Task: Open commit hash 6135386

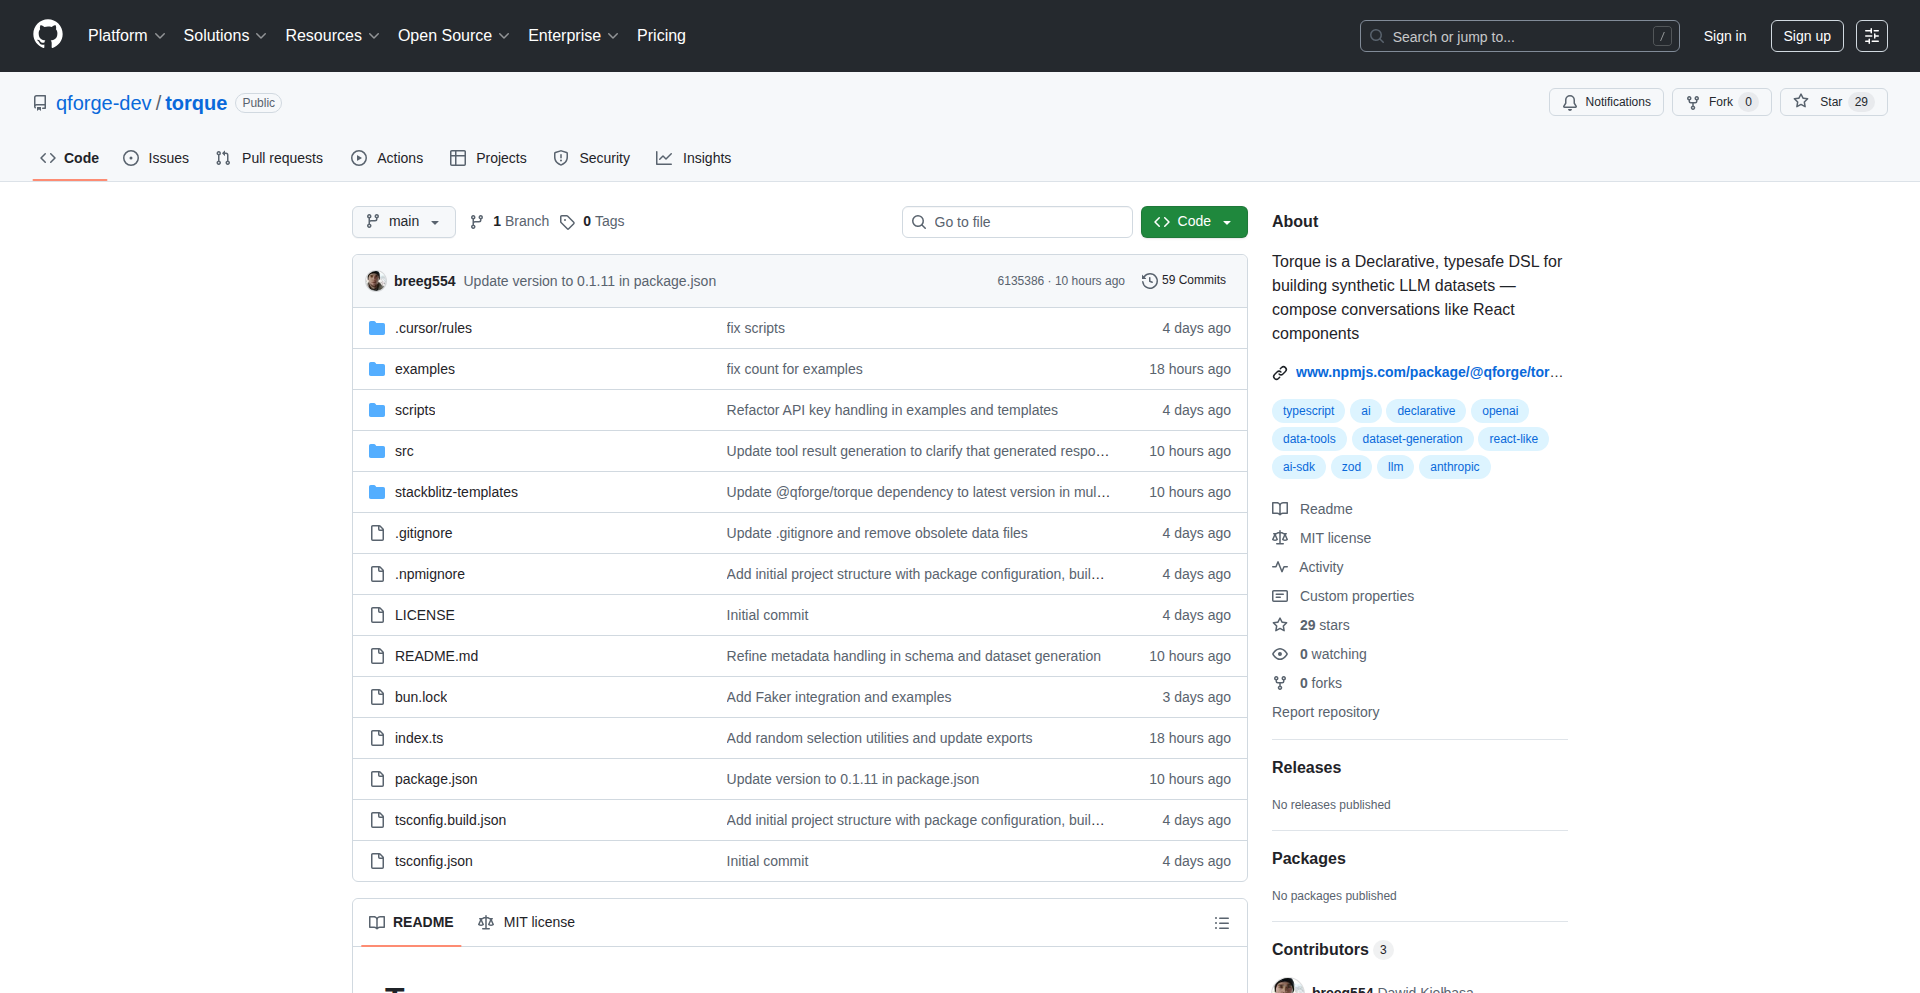Action: [1020, 281]
